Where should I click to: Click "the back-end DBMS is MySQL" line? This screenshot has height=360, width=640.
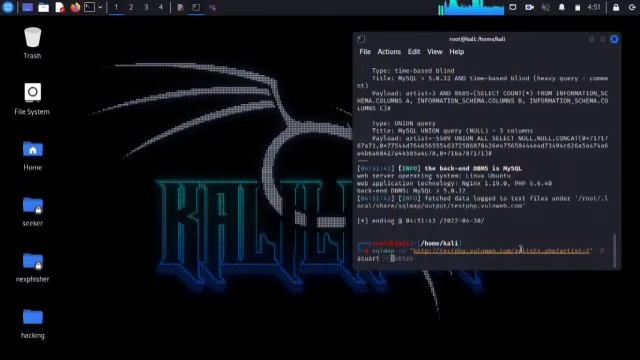point(473,168)
